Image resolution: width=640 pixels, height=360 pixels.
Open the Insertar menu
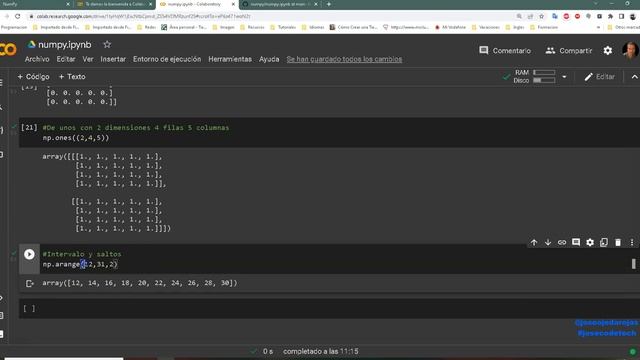113,59
